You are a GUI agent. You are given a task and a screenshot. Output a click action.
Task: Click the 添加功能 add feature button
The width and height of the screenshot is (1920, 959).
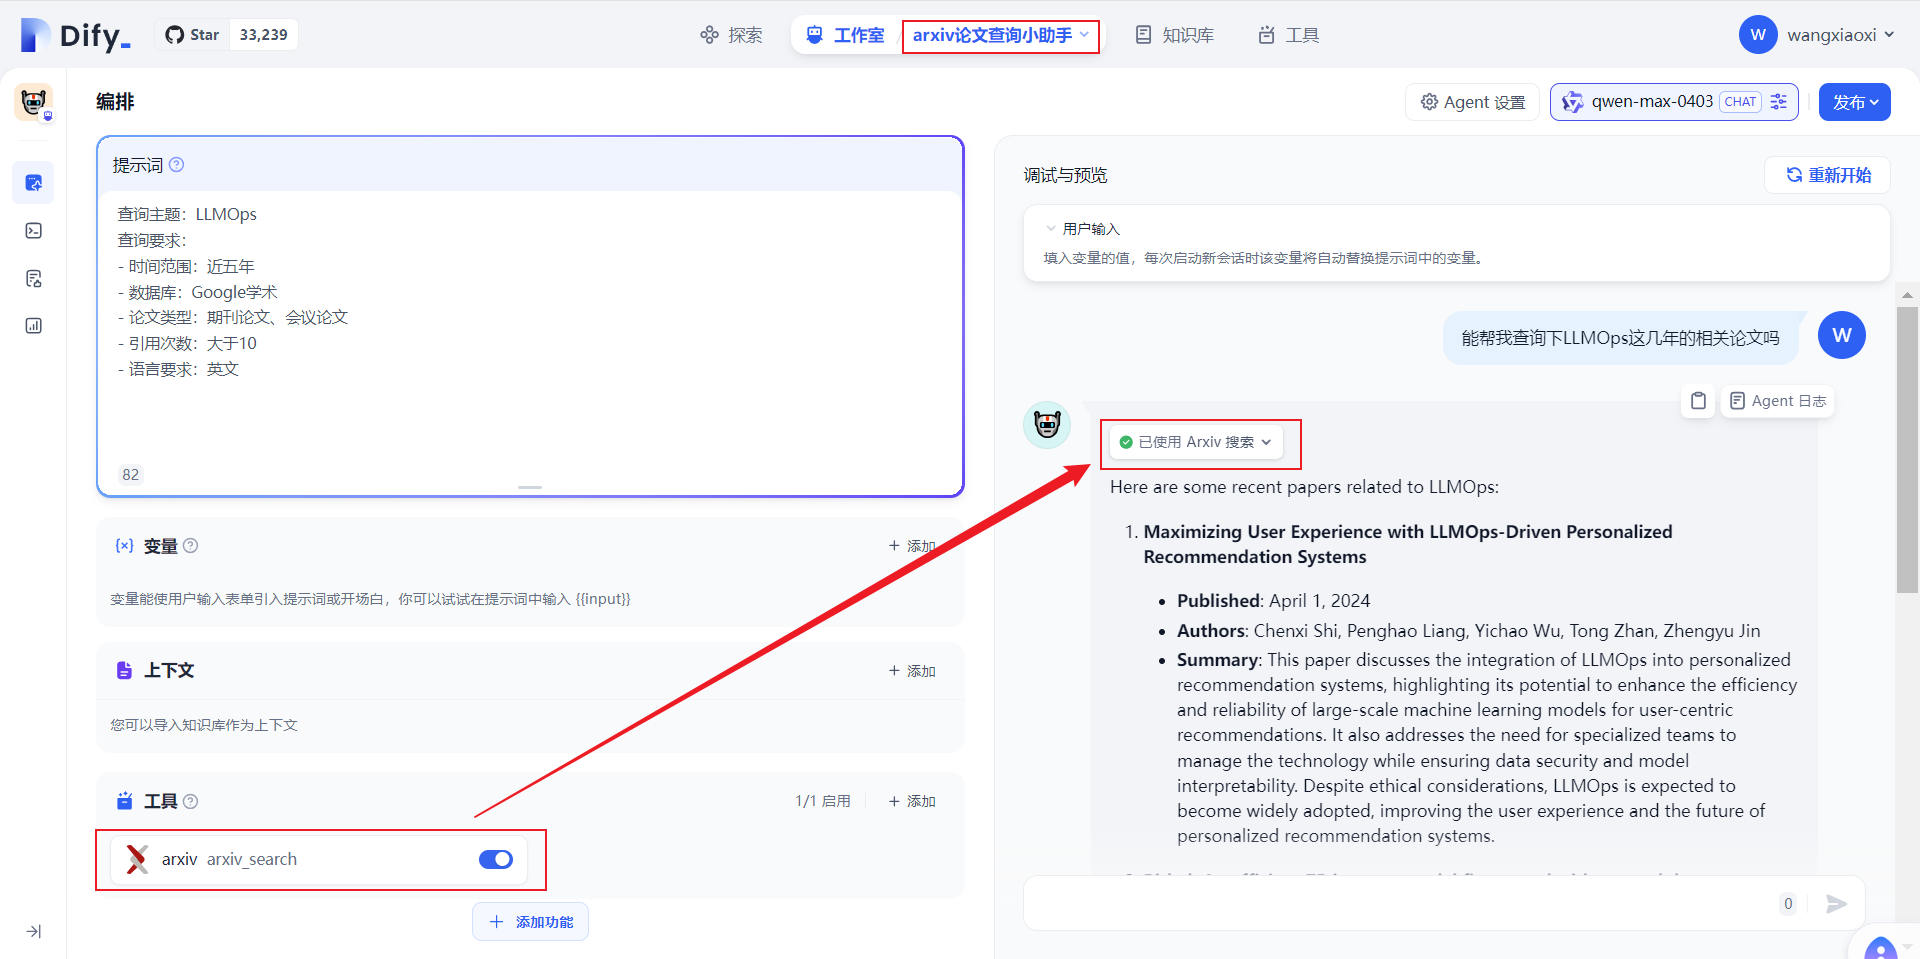pos(530,922)
